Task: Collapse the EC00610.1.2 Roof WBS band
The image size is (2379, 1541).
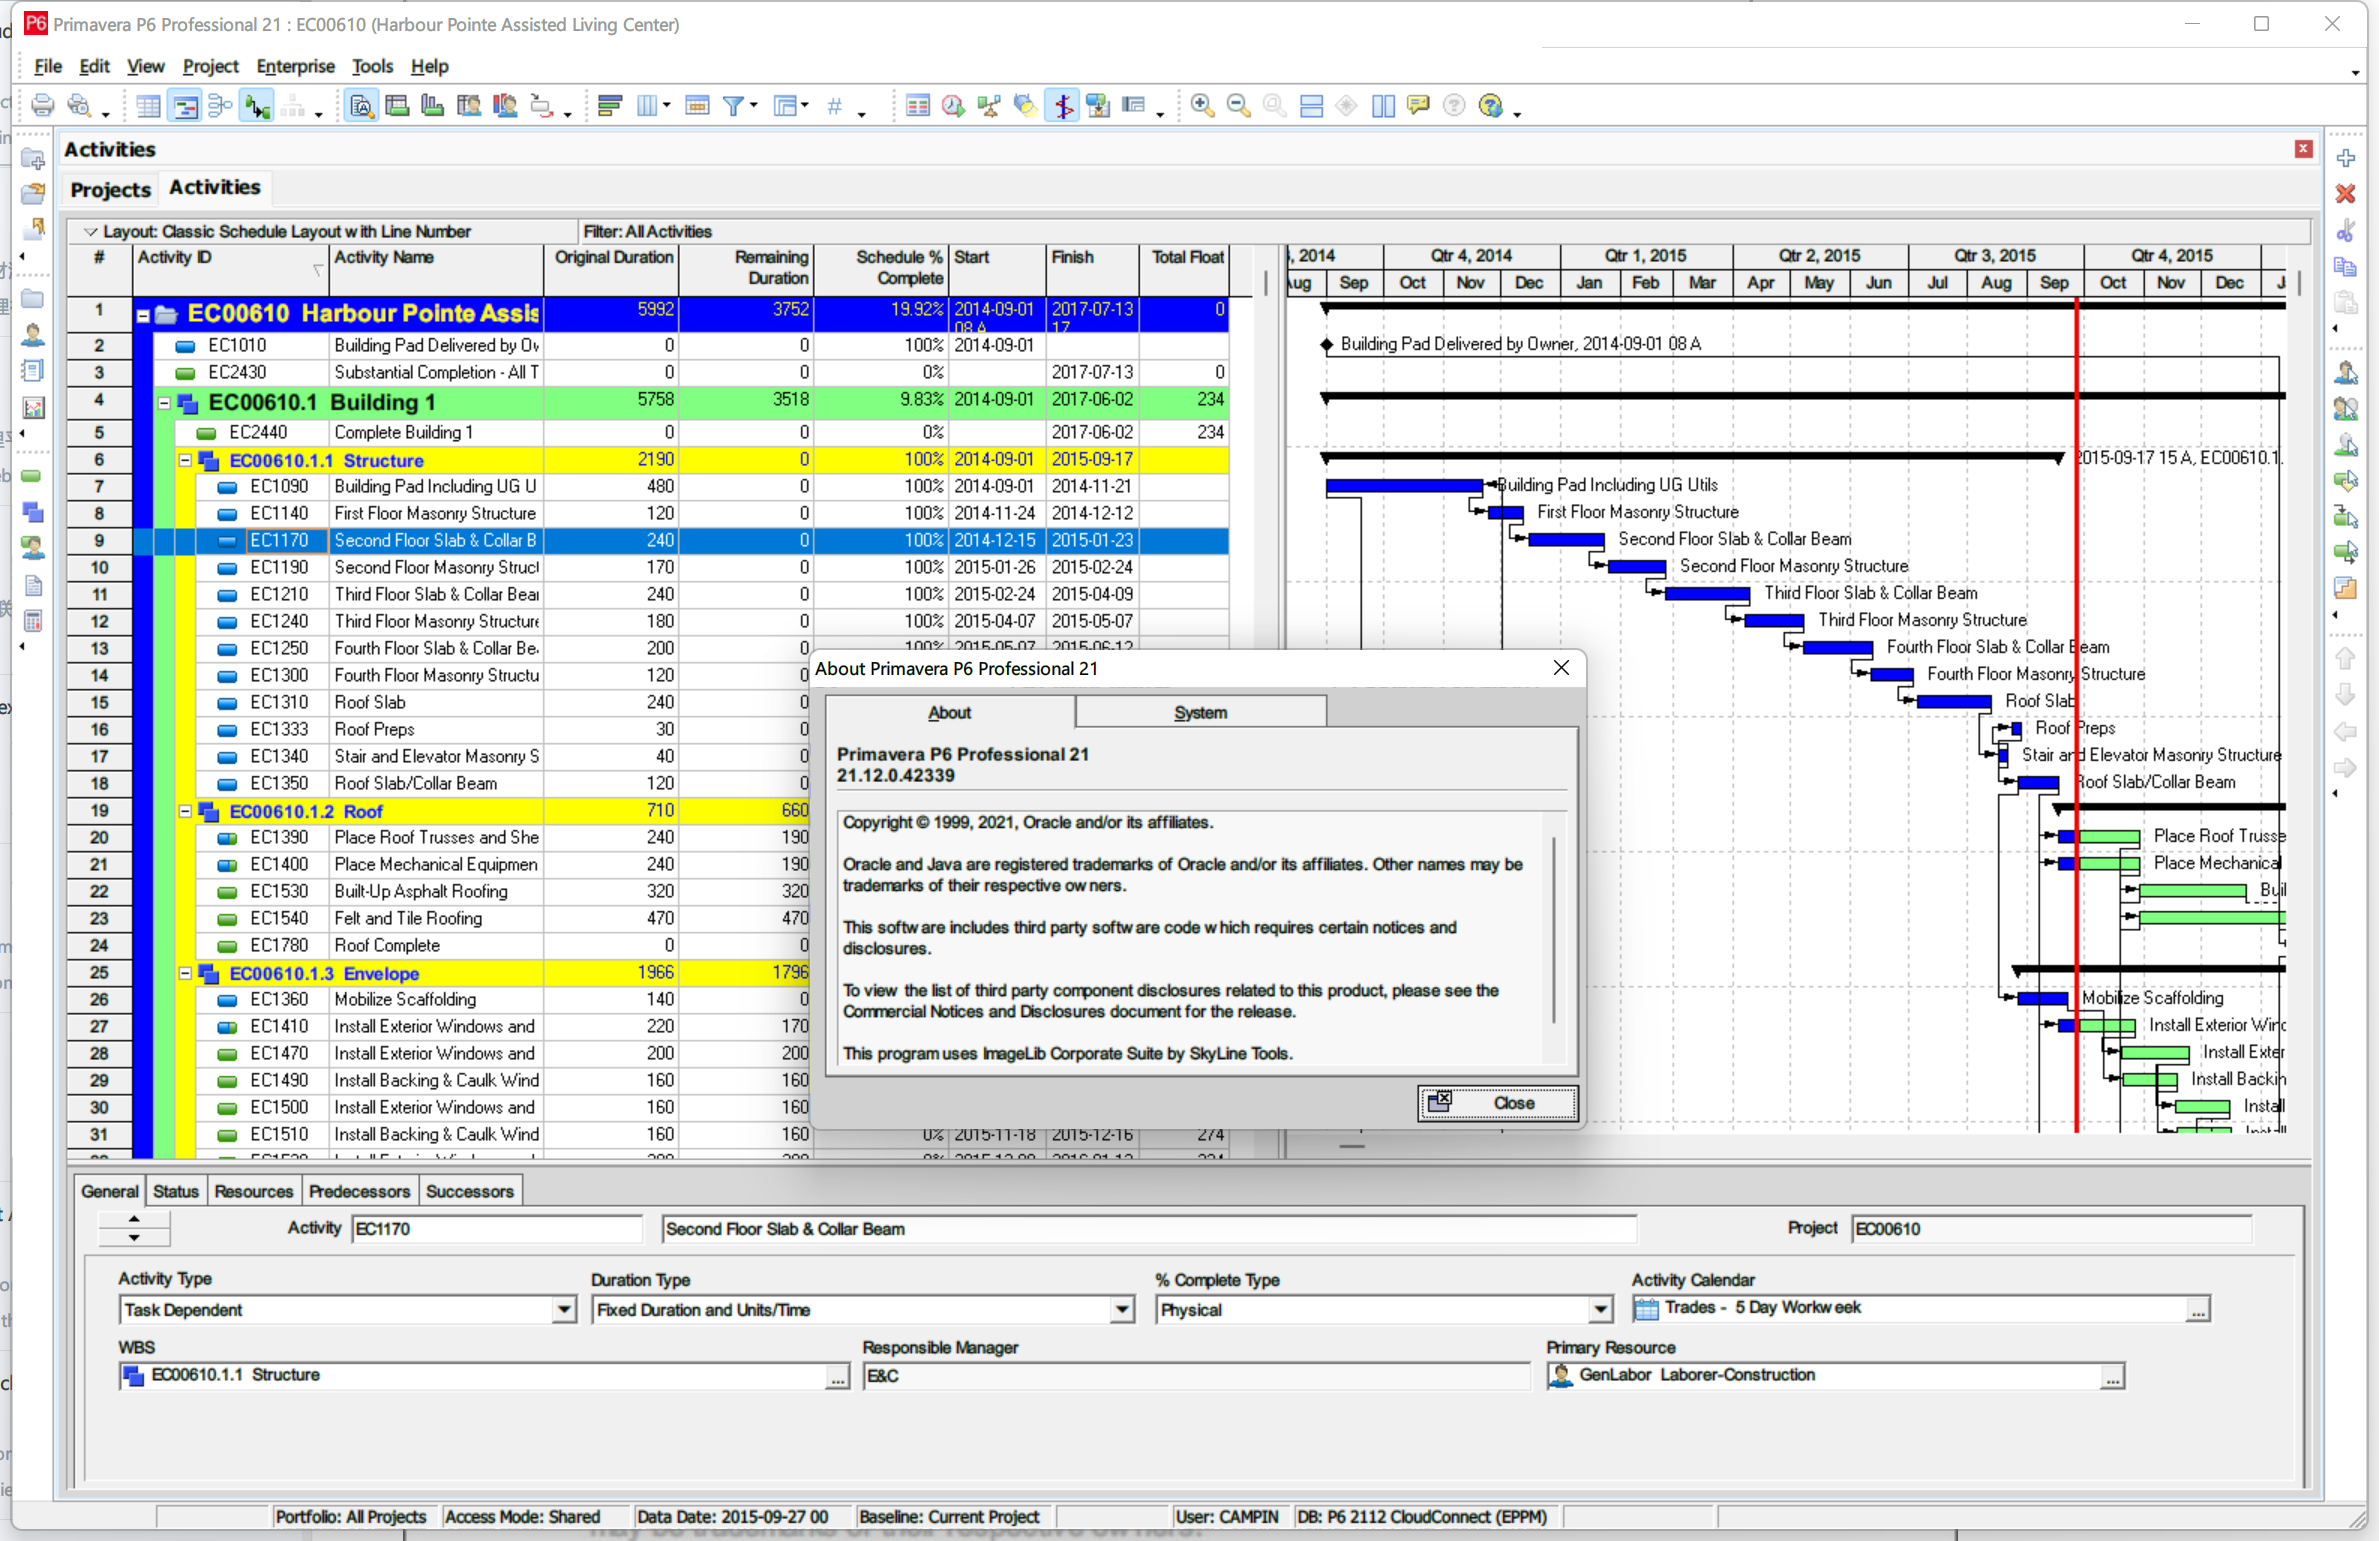Action: point(185,811)
